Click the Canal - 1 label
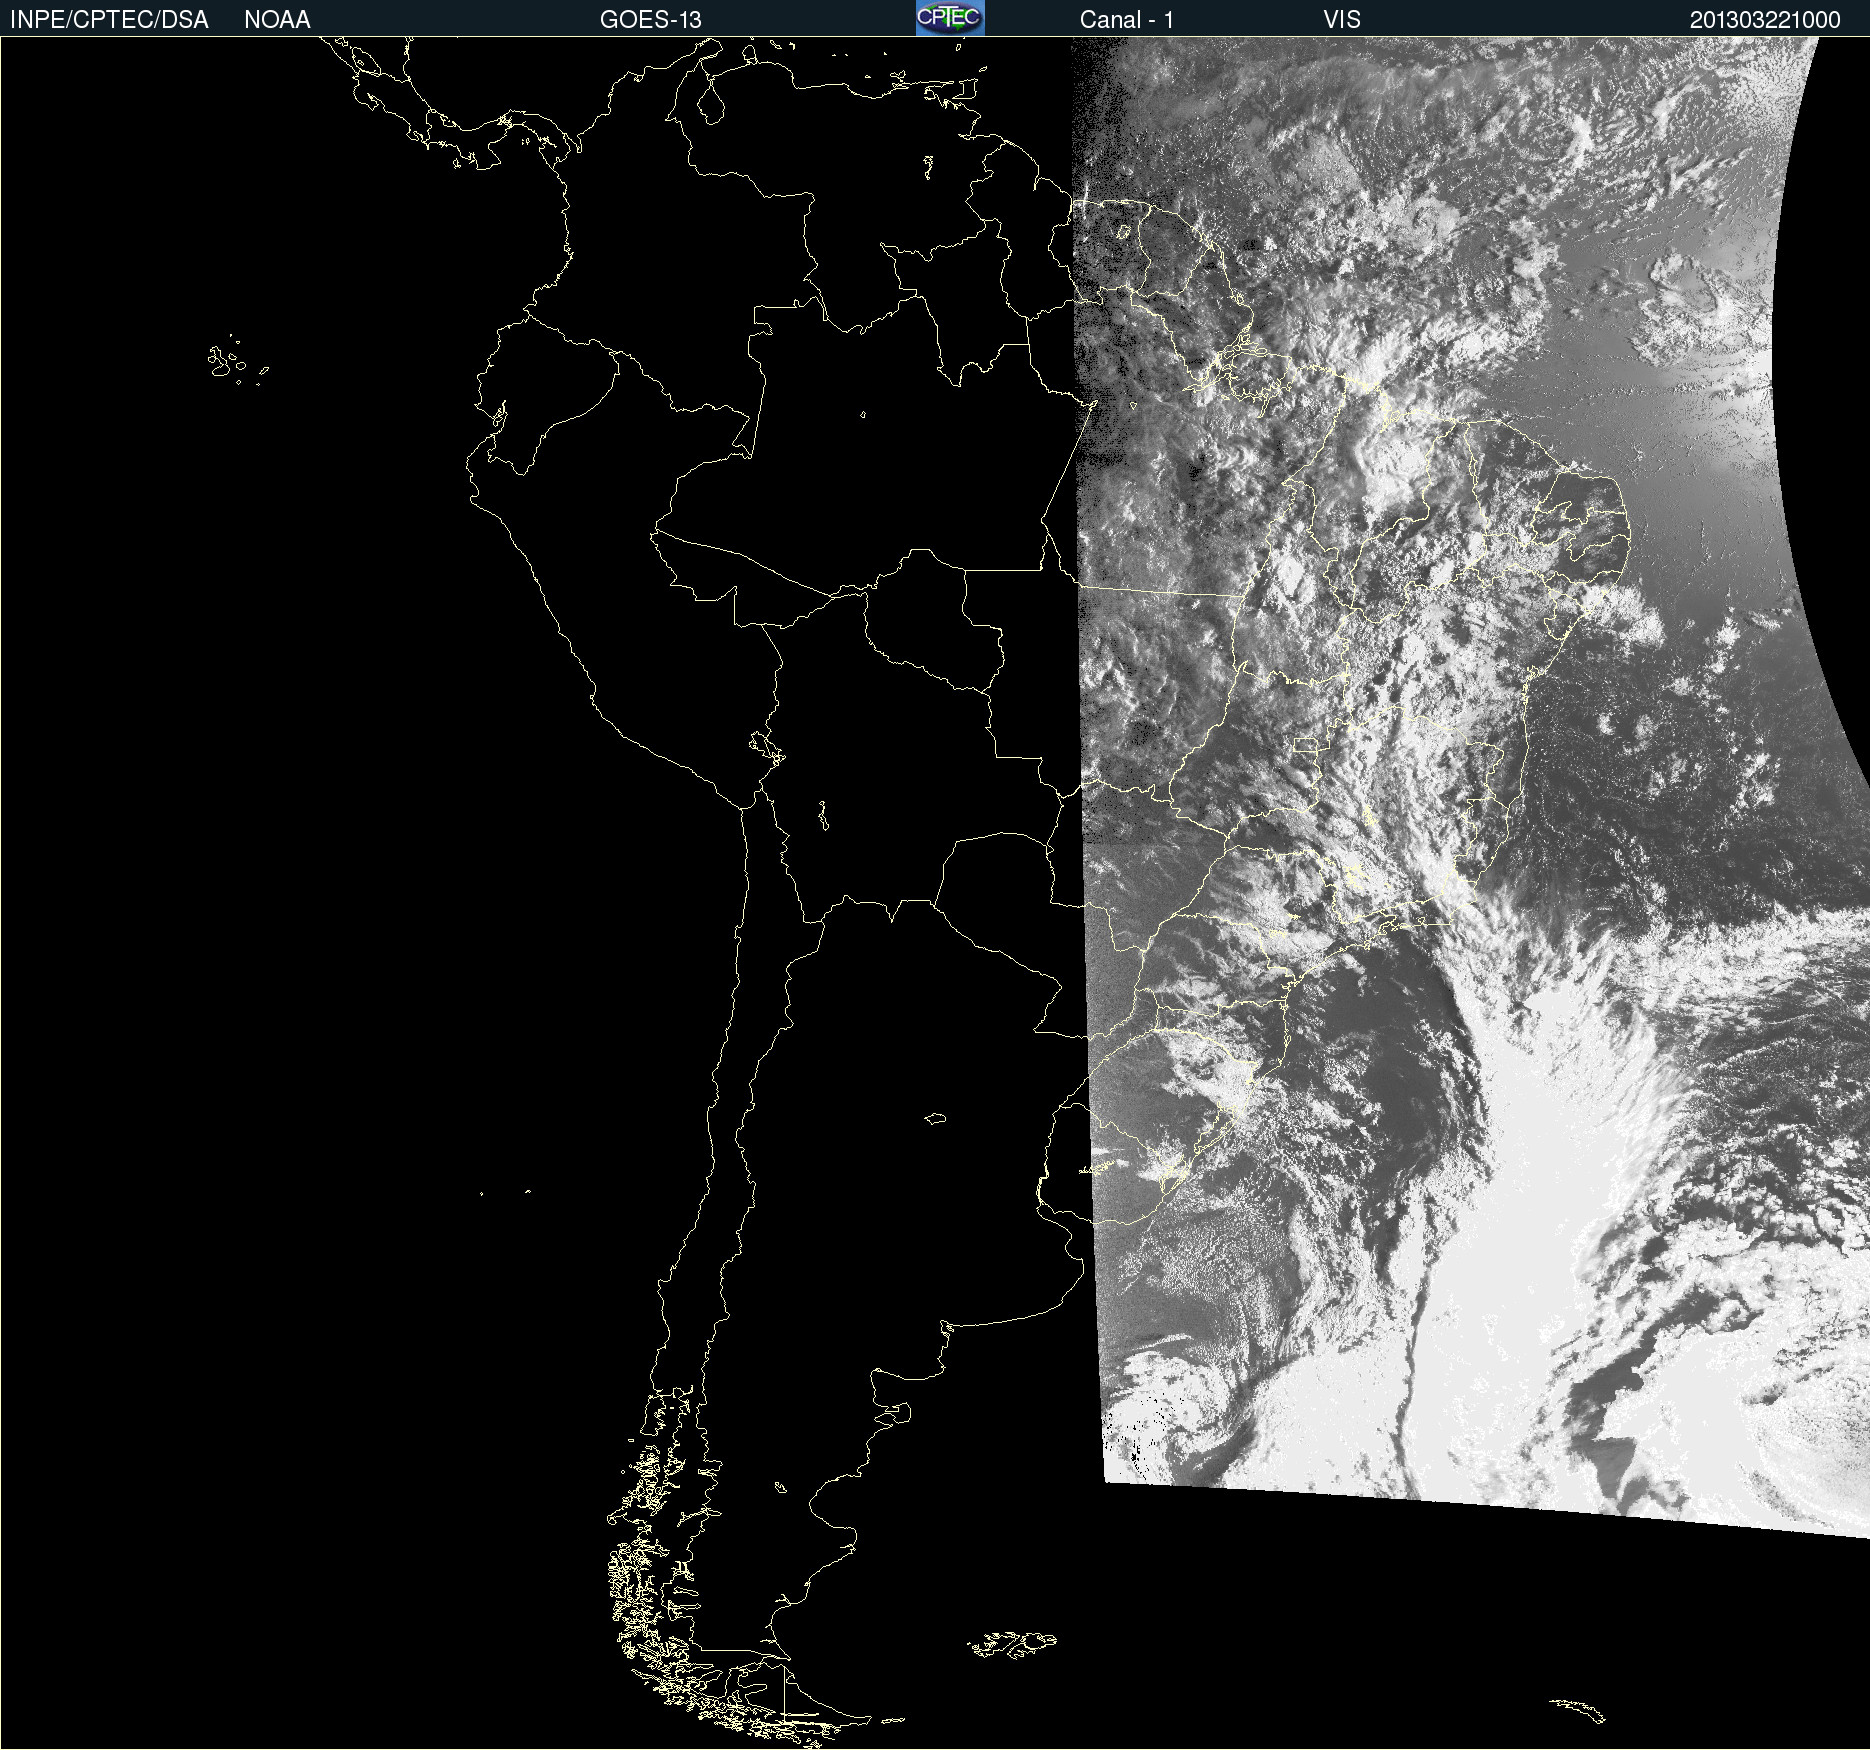This screenshot has height=1750, width=1870. pos(1127,19)
